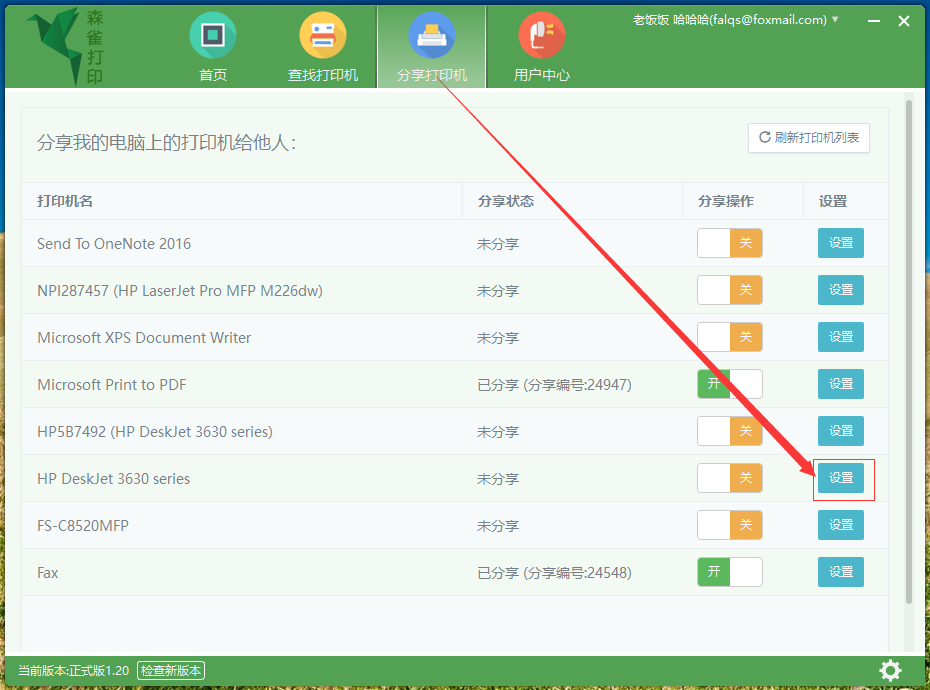Image resolution: width=930 pixels, height=690 pixels.
Task: Click 检查新版本 check update button
Action: click(171, 670)
